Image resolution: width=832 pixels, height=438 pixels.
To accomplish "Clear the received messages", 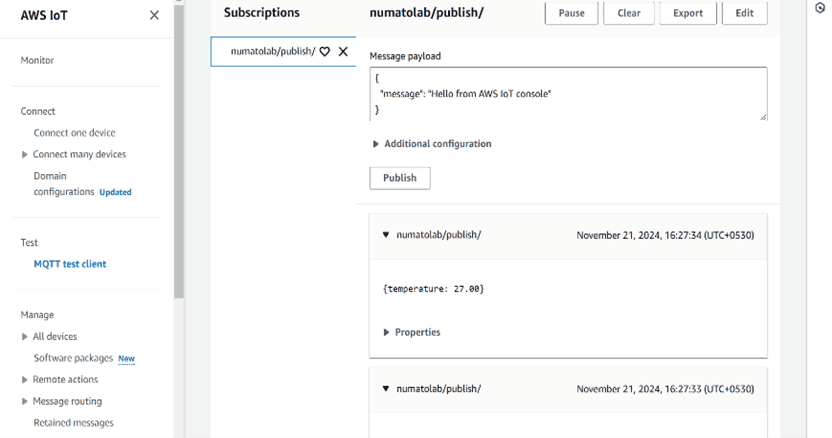I will (x=629, y=13).
